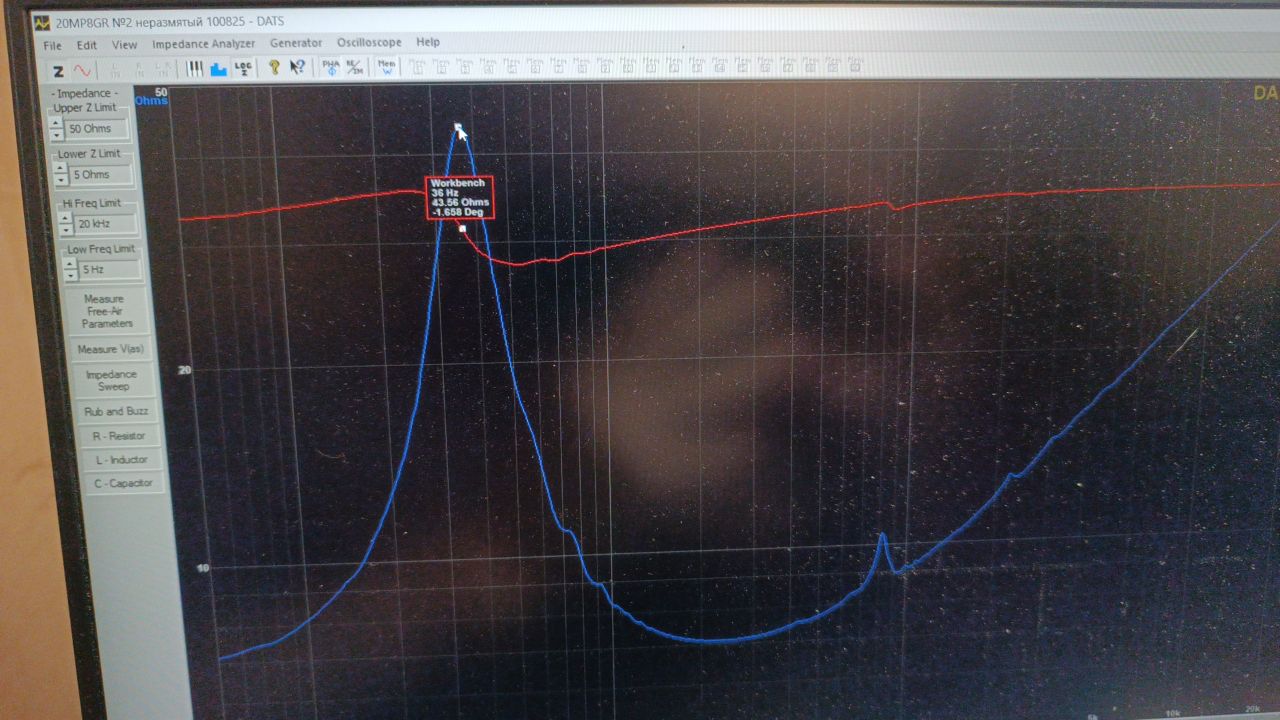Click the Low Freq Limit 5 Hz field
Image resolution: width=1280 pixels, height=720 pixels.
108,269
